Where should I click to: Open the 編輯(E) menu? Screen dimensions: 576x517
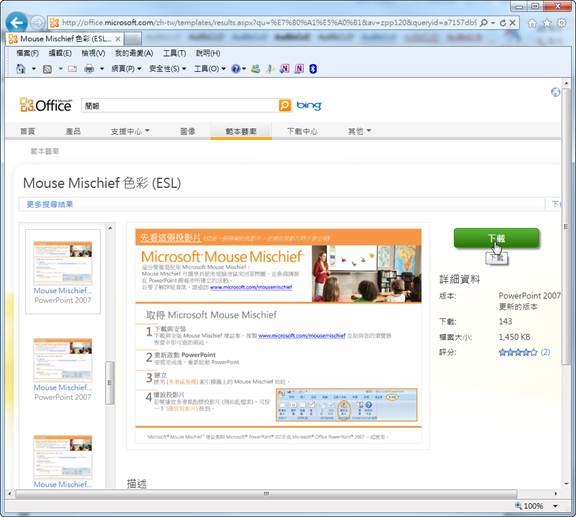coord(60,53)
